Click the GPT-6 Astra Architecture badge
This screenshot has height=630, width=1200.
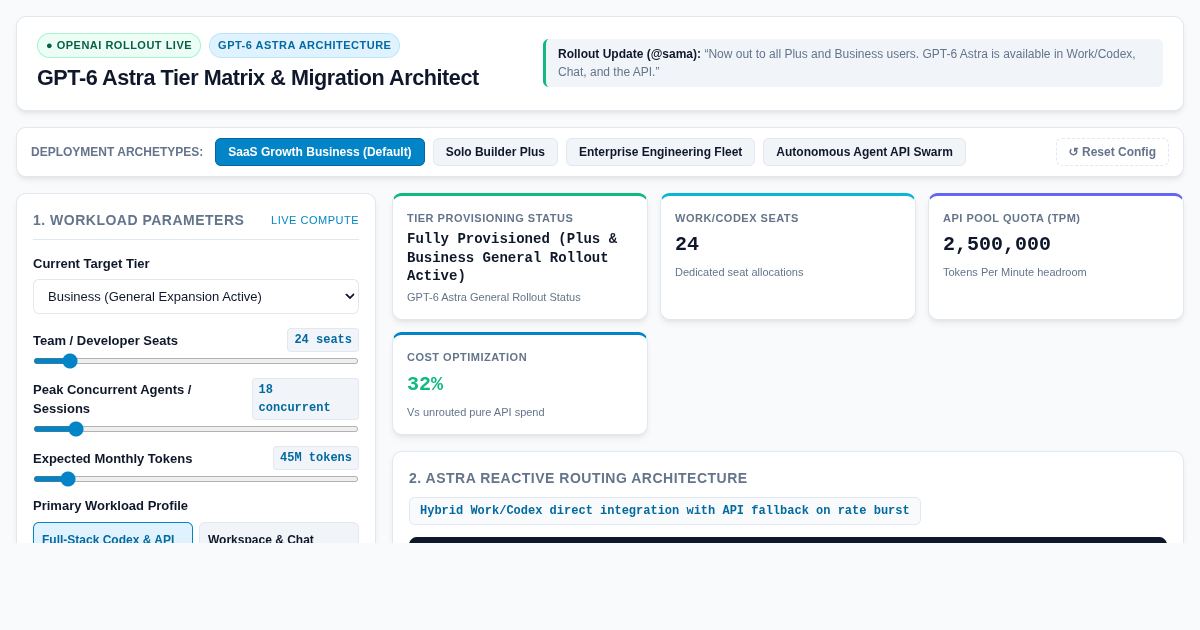(304, 45)
